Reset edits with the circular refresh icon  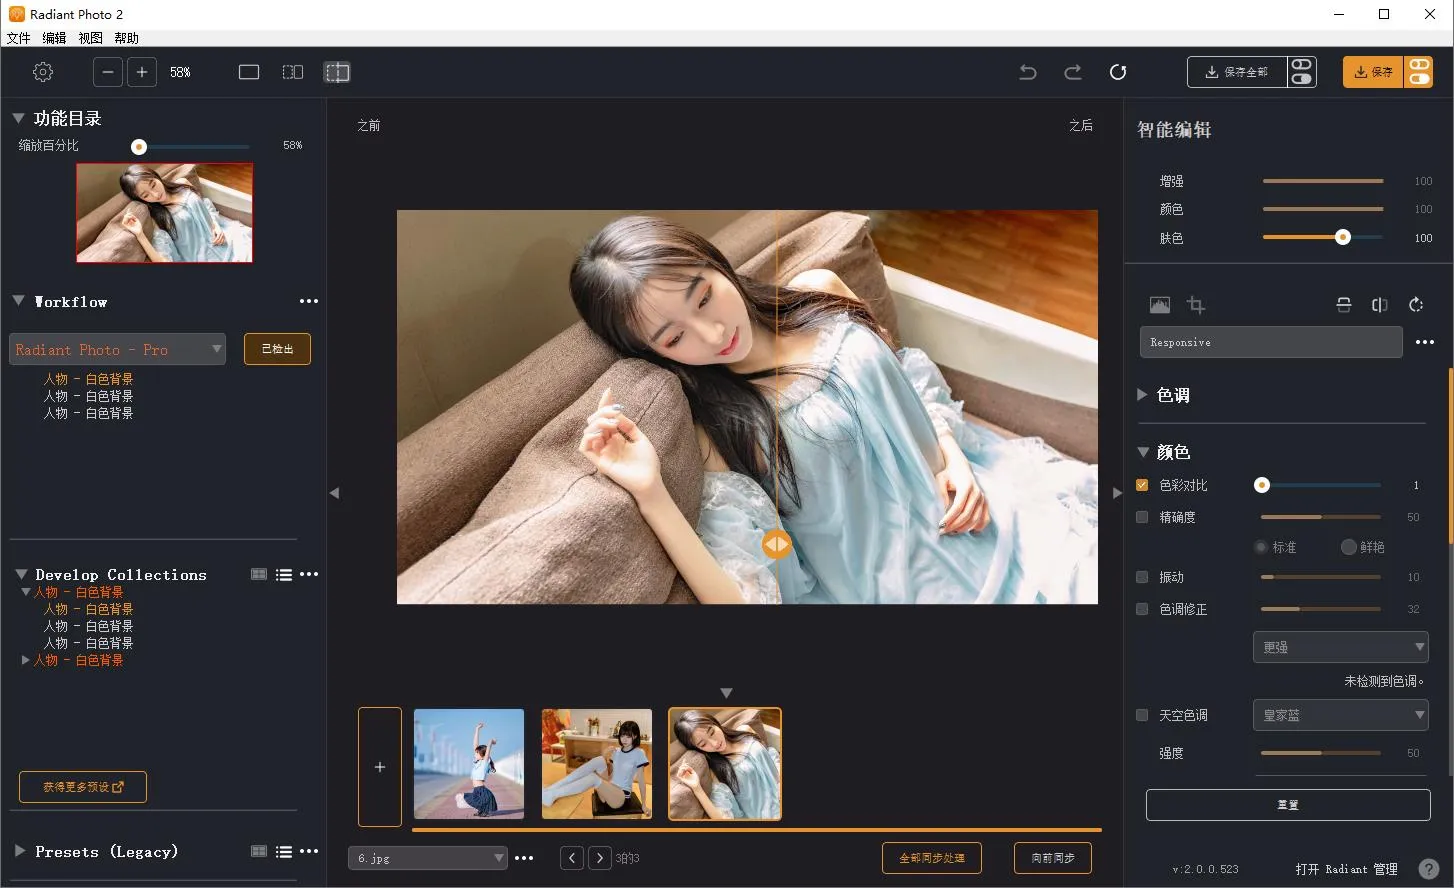coord(1118,72)
